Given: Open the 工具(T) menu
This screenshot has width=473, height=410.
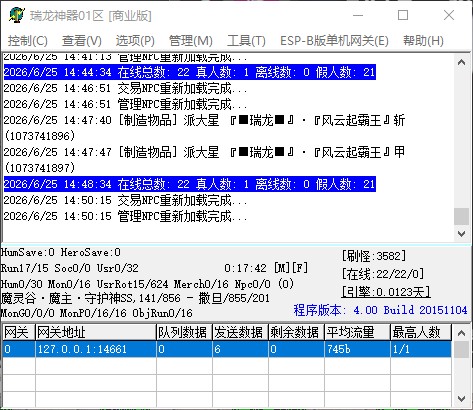Looking at the screenshot, I should [246, 41].
